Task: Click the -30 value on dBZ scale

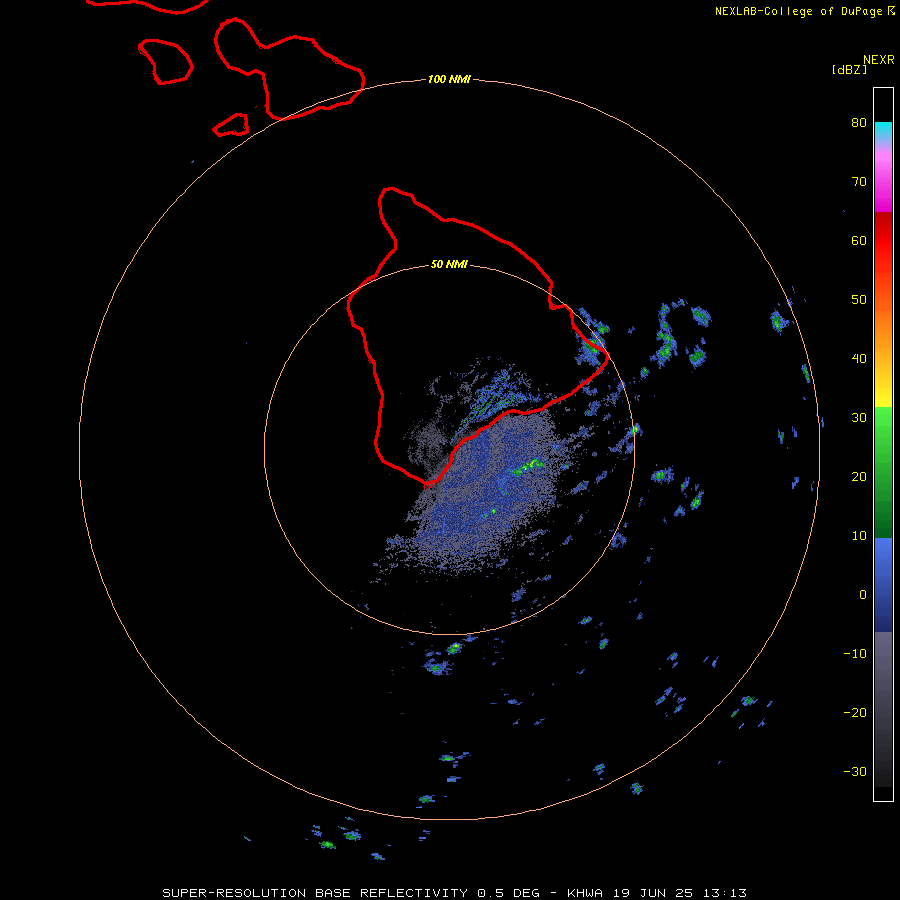Action: point(855,772)
